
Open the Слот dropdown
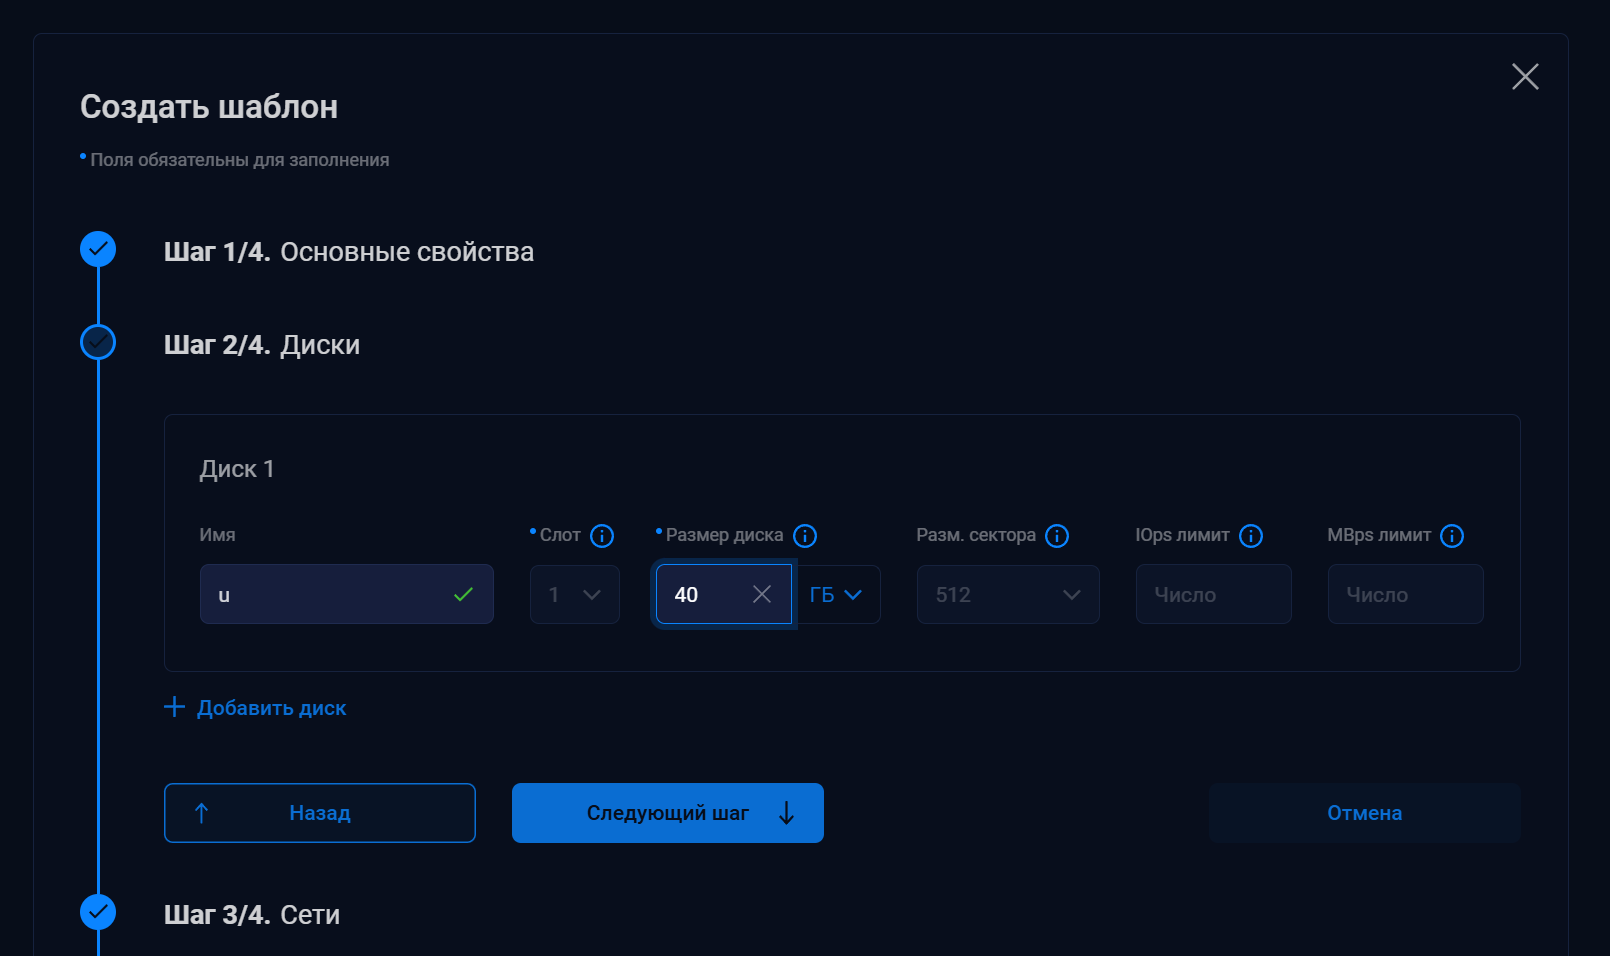575,594
